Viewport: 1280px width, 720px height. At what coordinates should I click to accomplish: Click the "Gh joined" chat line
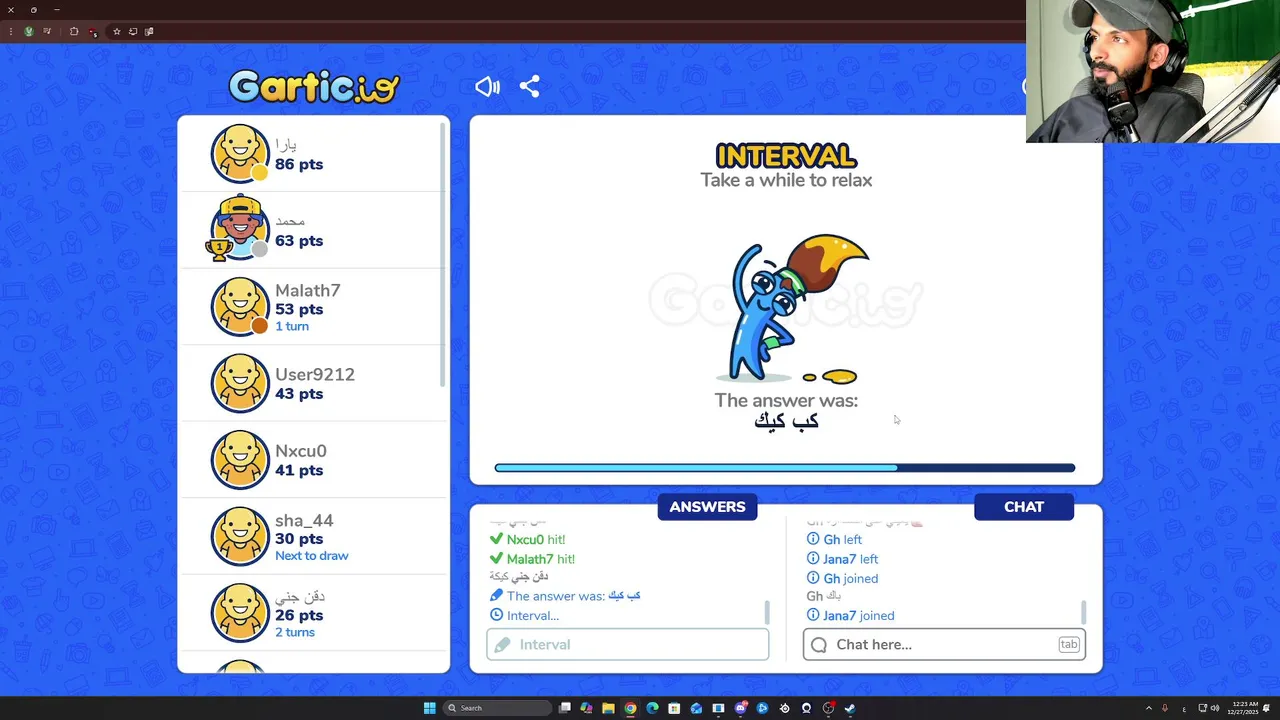click(x=842, y=579)
